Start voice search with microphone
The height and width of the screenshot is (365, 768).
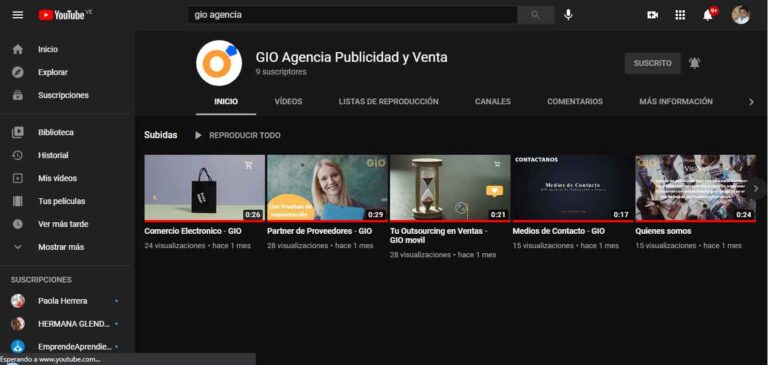point(568,15)
